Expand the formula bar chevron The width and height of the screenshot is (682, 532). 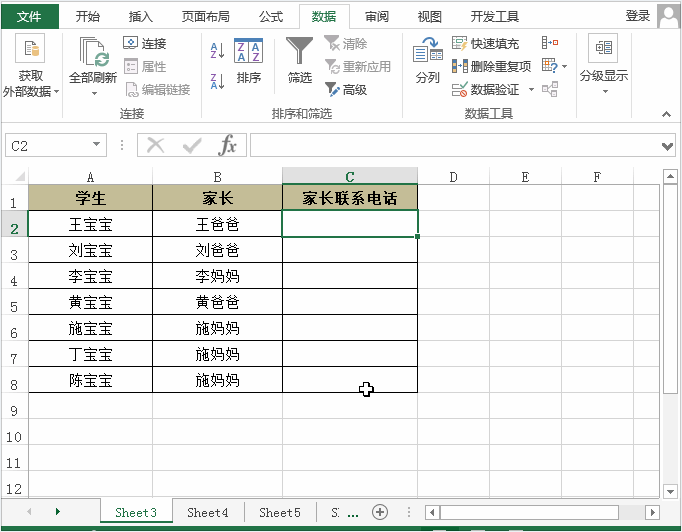pyautogui.click(x=667, y=146)
